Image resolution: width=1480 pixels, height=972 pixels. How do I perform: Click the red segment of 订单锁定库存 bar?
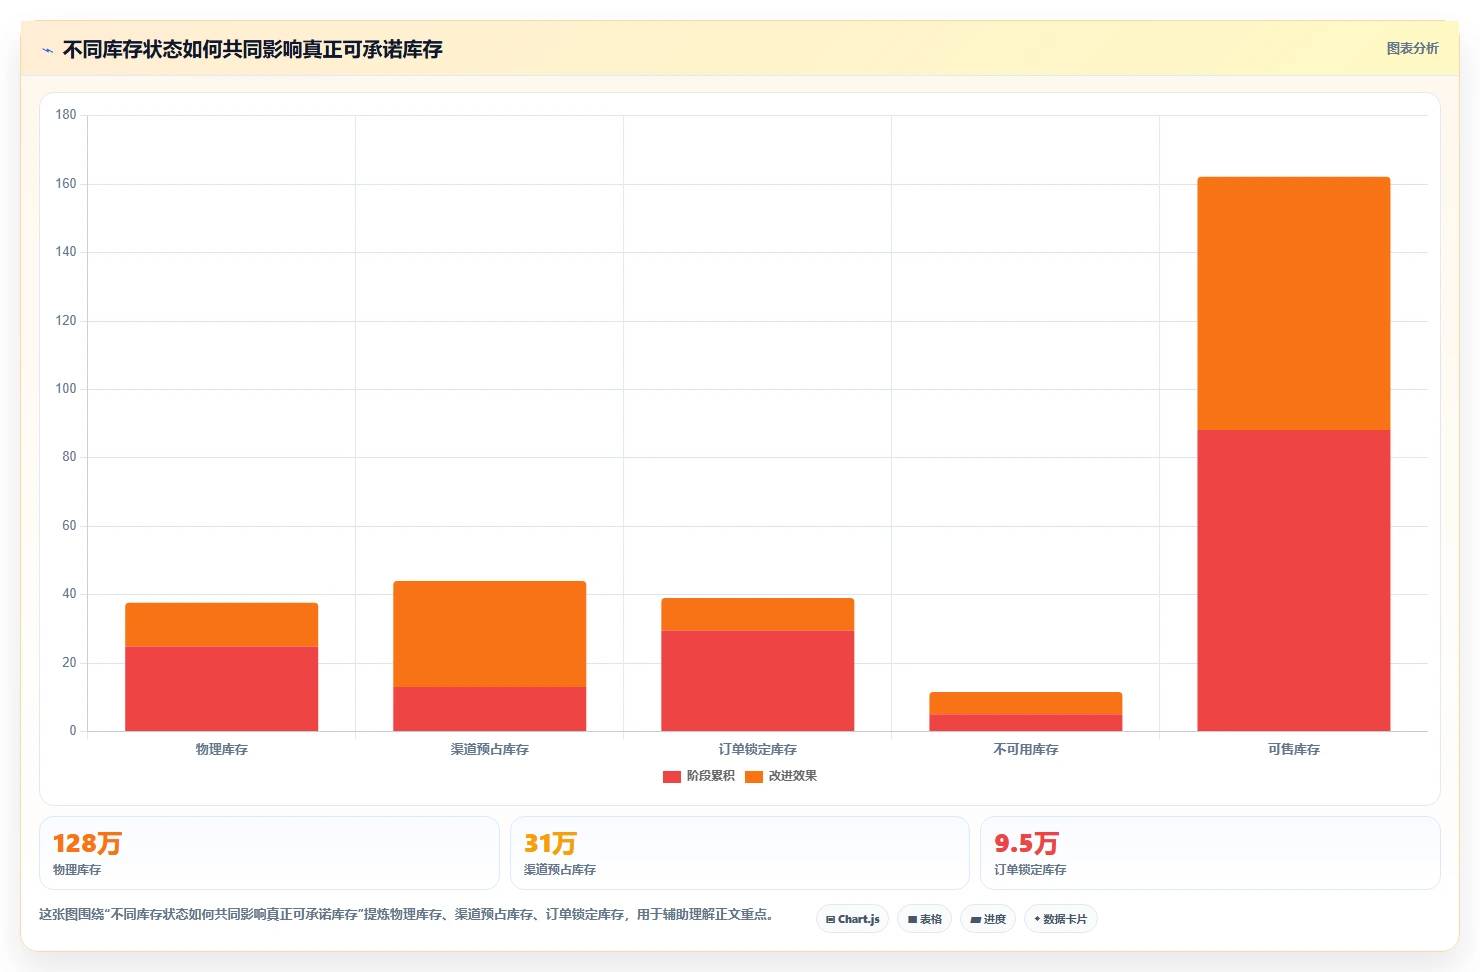(x=757, y=680)
